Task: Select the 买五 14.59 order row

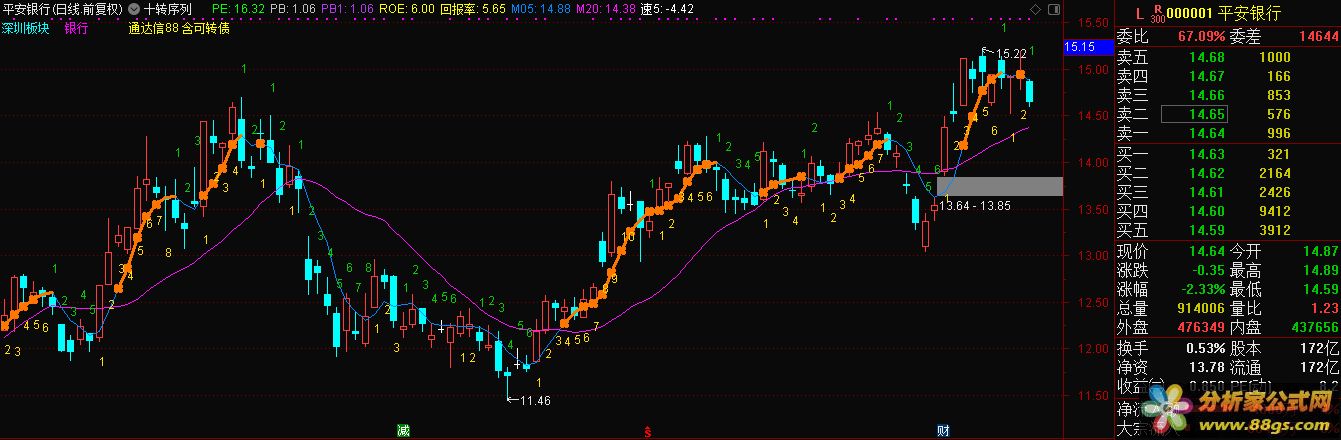Action: click(x=1227, y=230)
